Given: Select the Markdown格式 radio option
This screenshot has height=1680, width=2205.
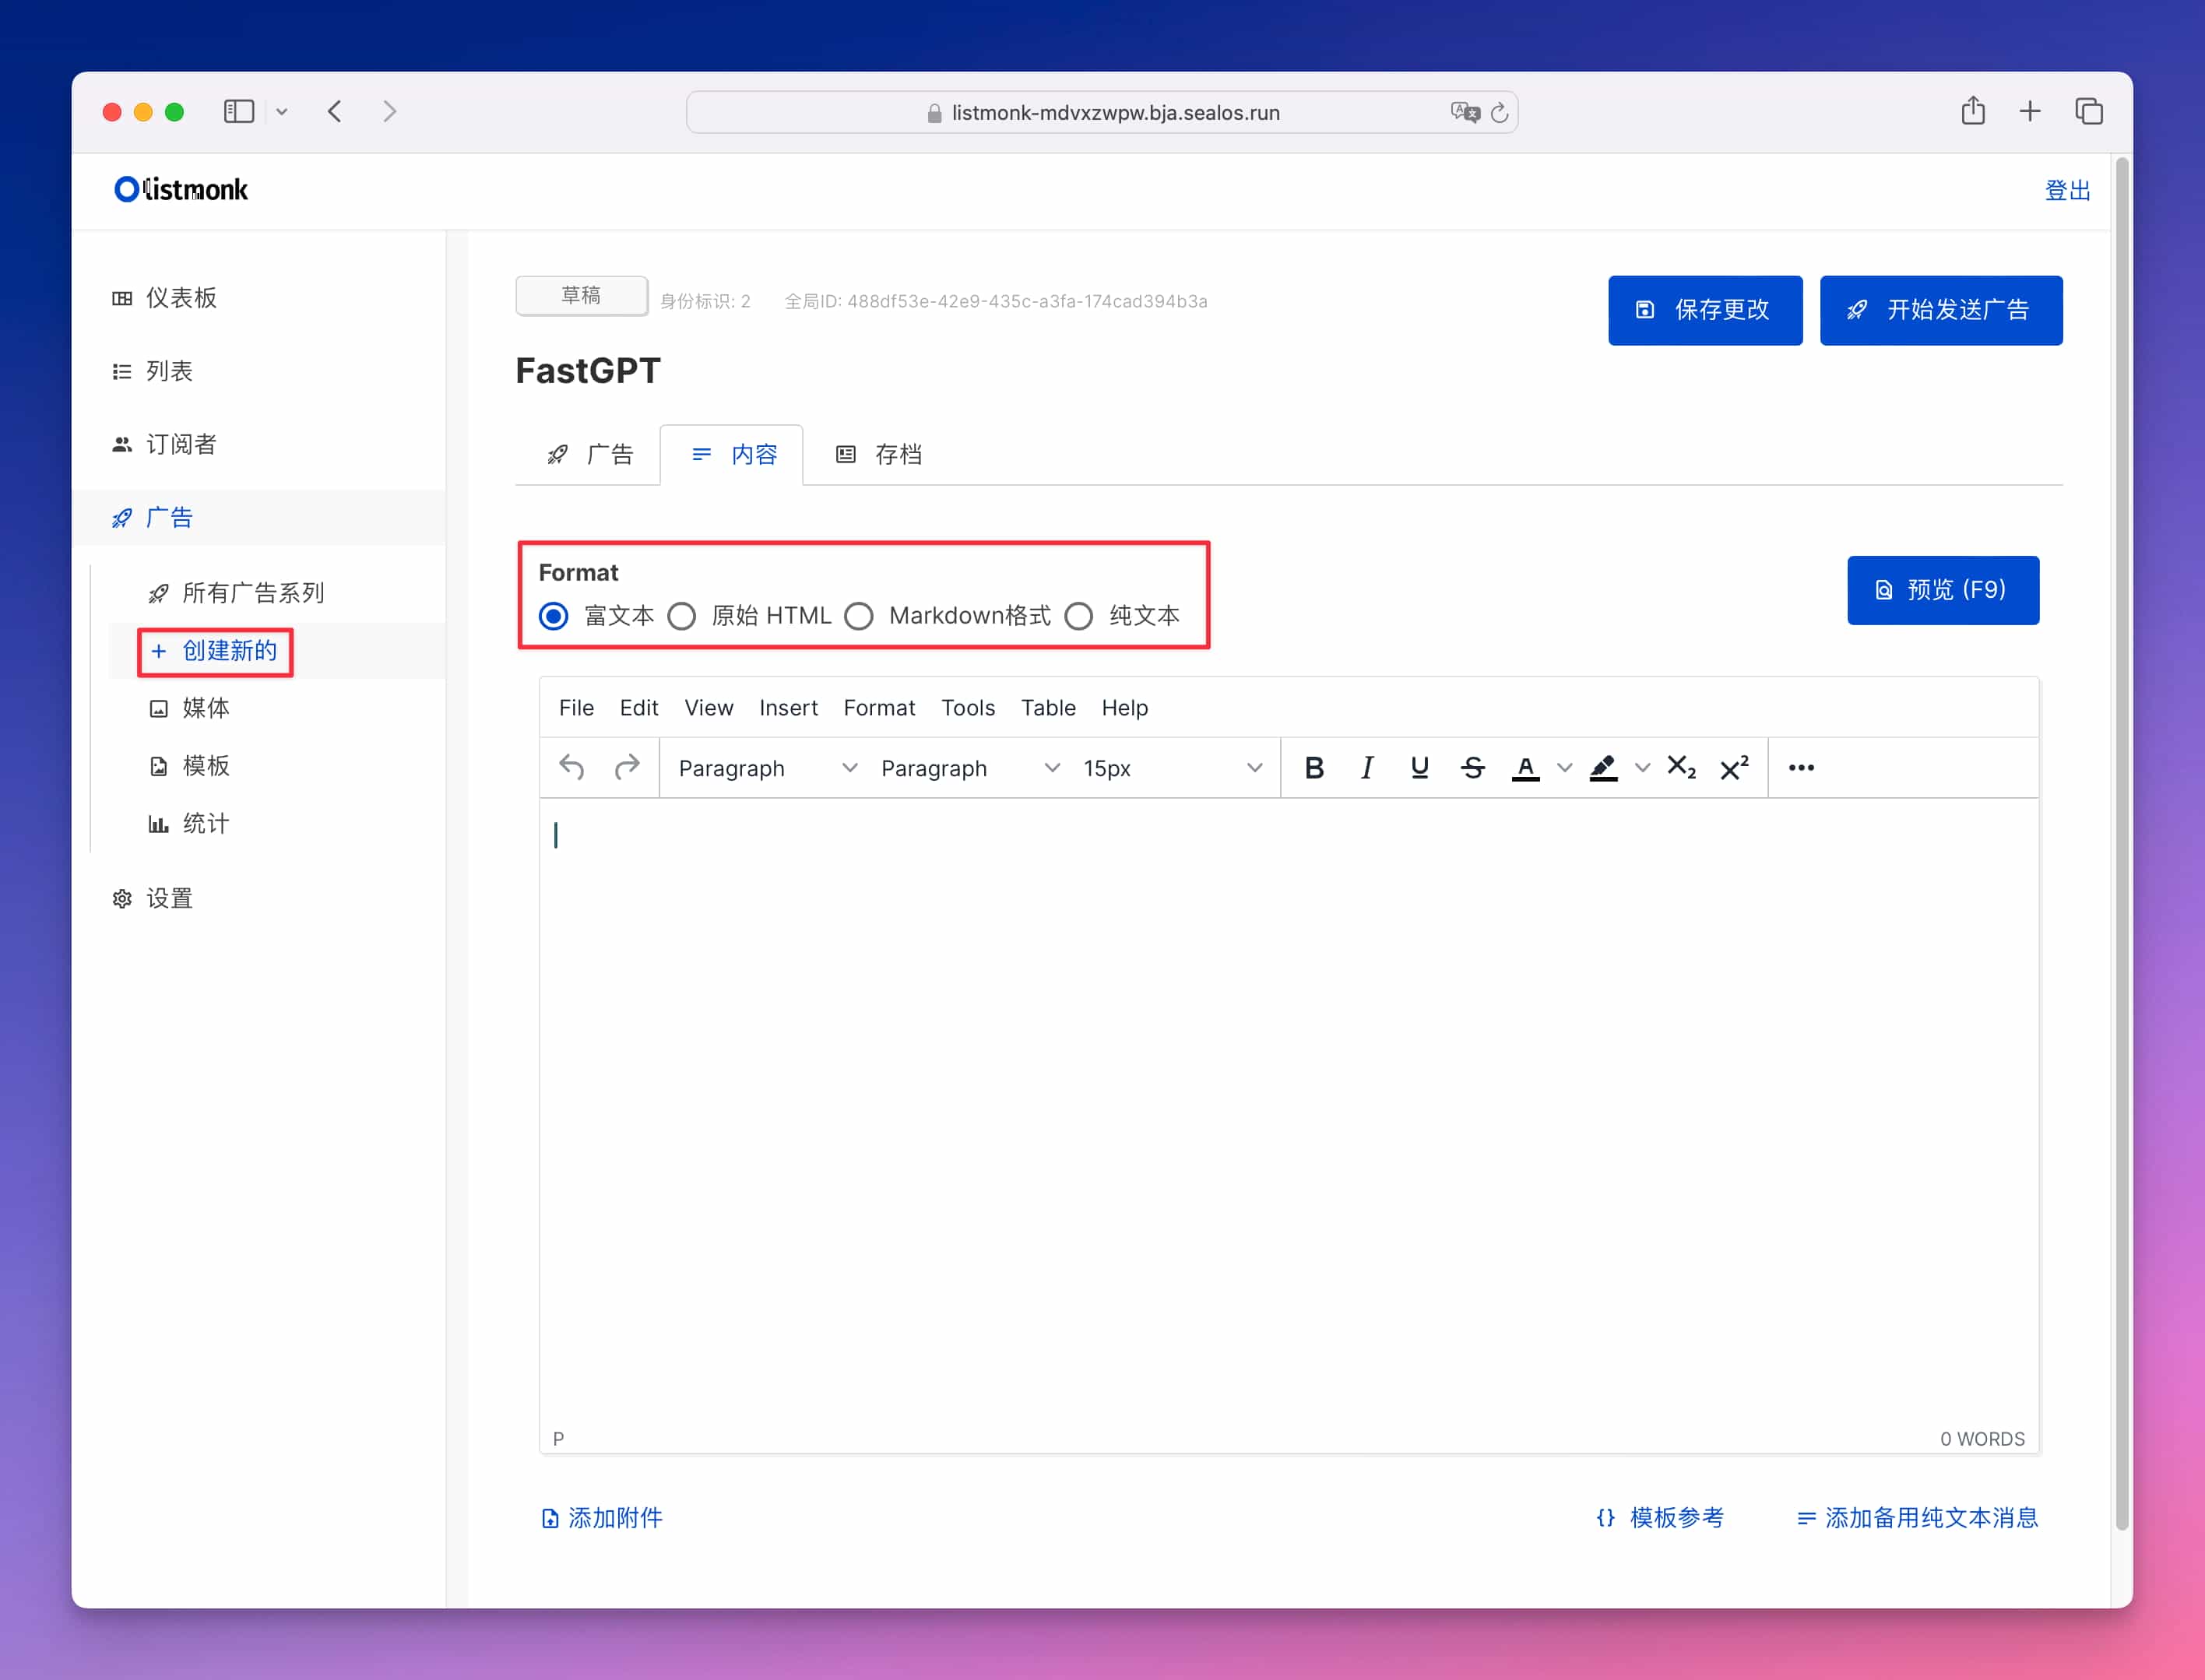Looking at the screenshot, I should (x=859, y=616).
